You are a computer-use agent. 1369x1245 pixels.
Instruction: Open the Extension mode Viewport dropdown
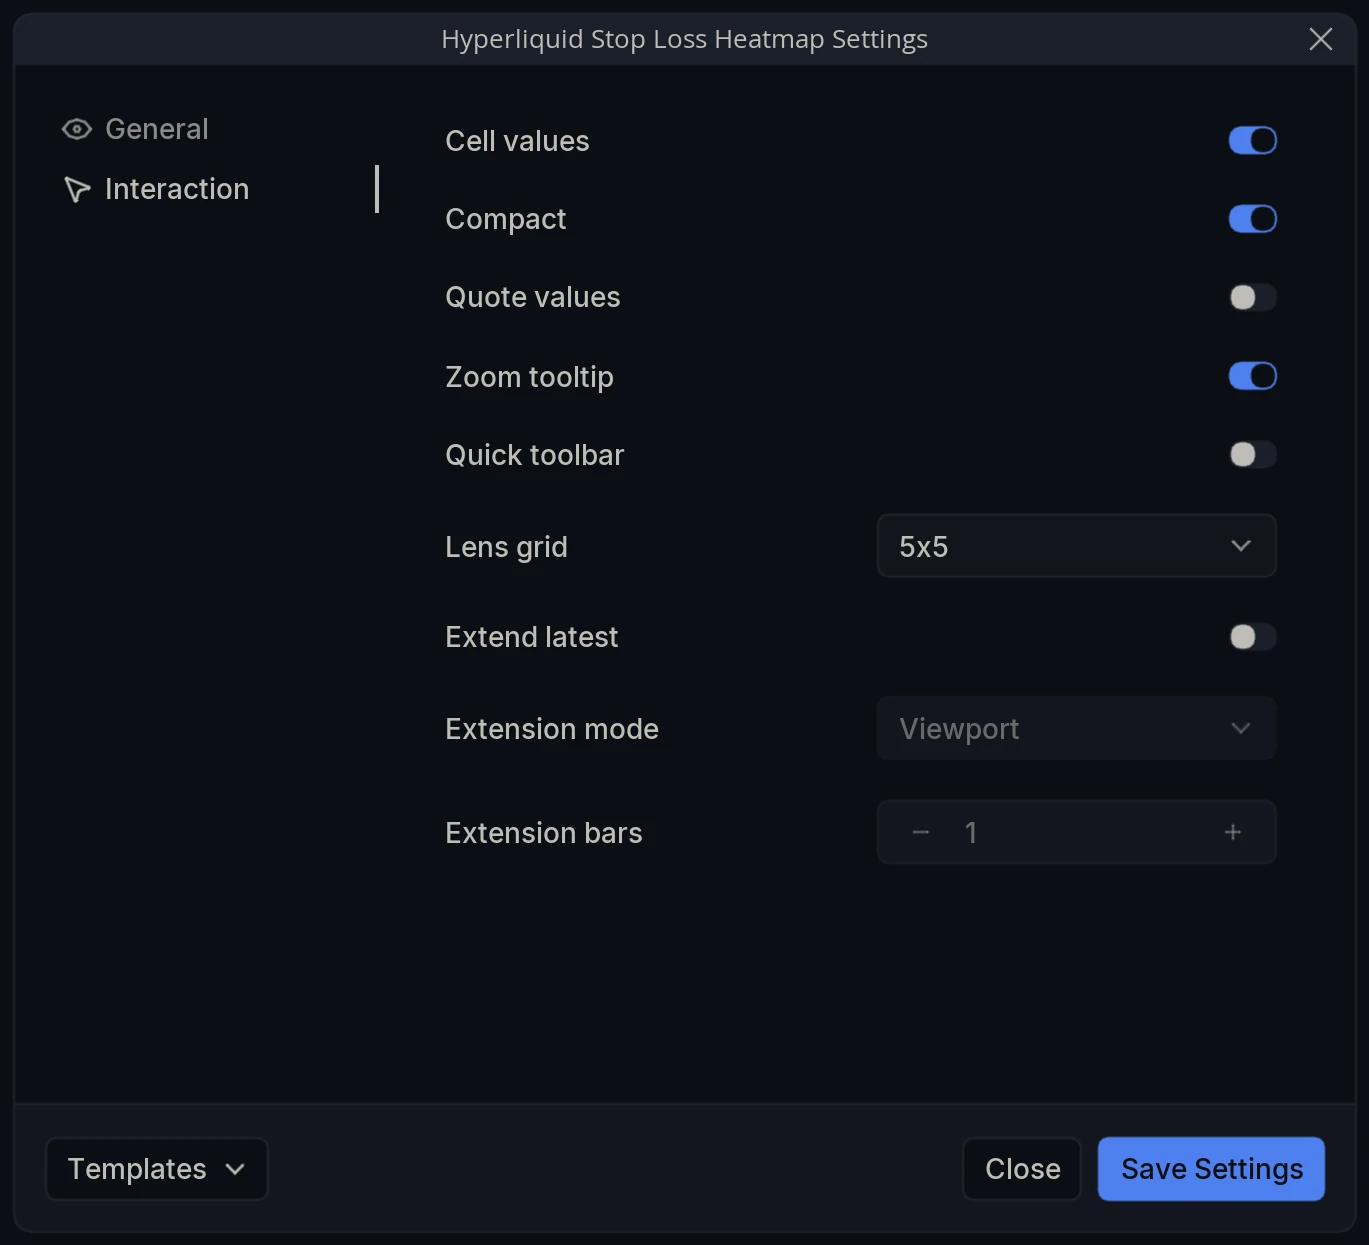tap(1076, 728)
